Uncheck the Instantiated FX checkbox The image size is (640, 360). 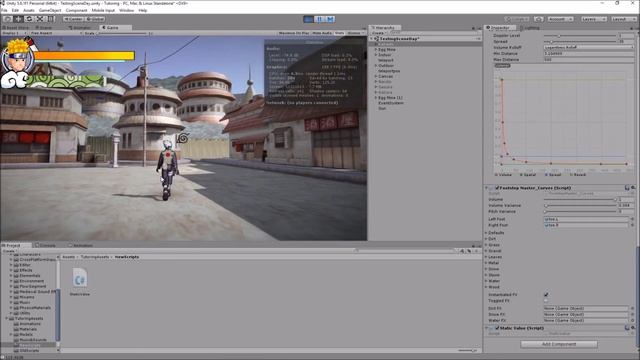[546, 294]
